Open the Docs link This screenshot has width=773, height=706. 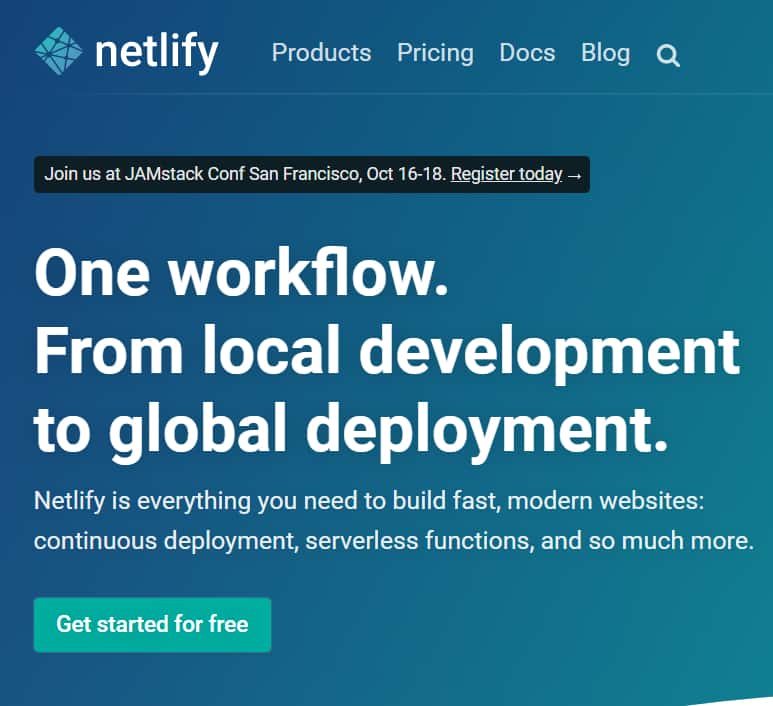coord(527,53)
